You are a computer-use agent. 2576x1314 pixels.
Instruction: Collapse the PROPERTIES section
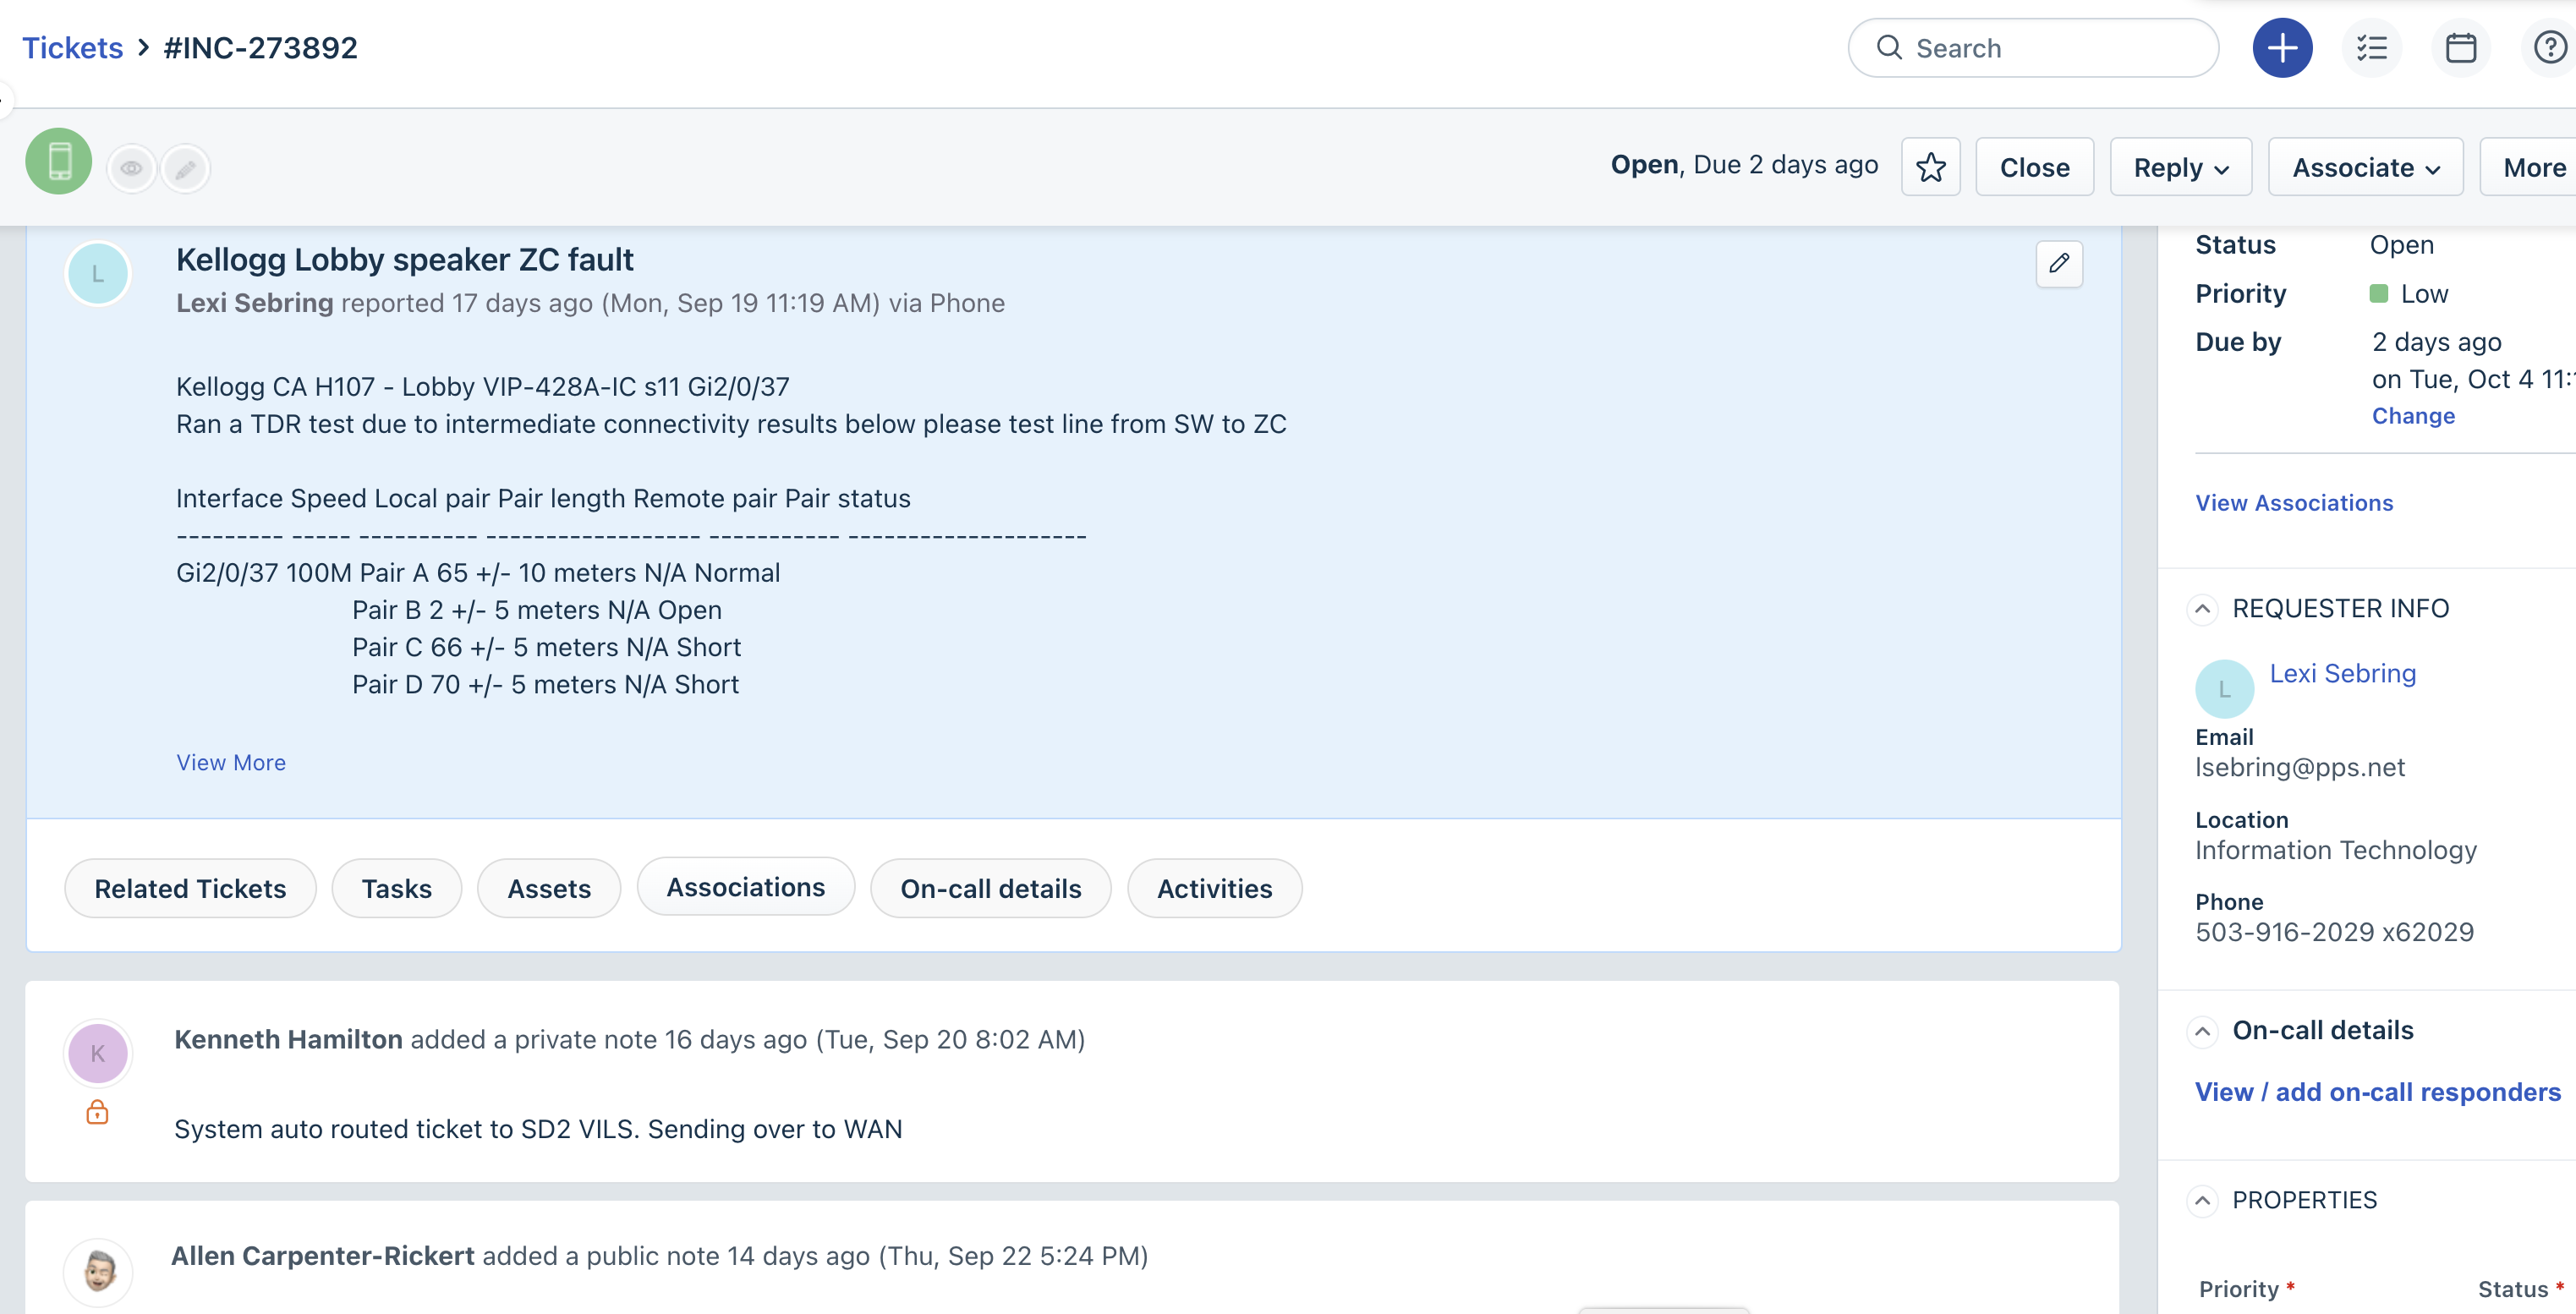2202,1200
